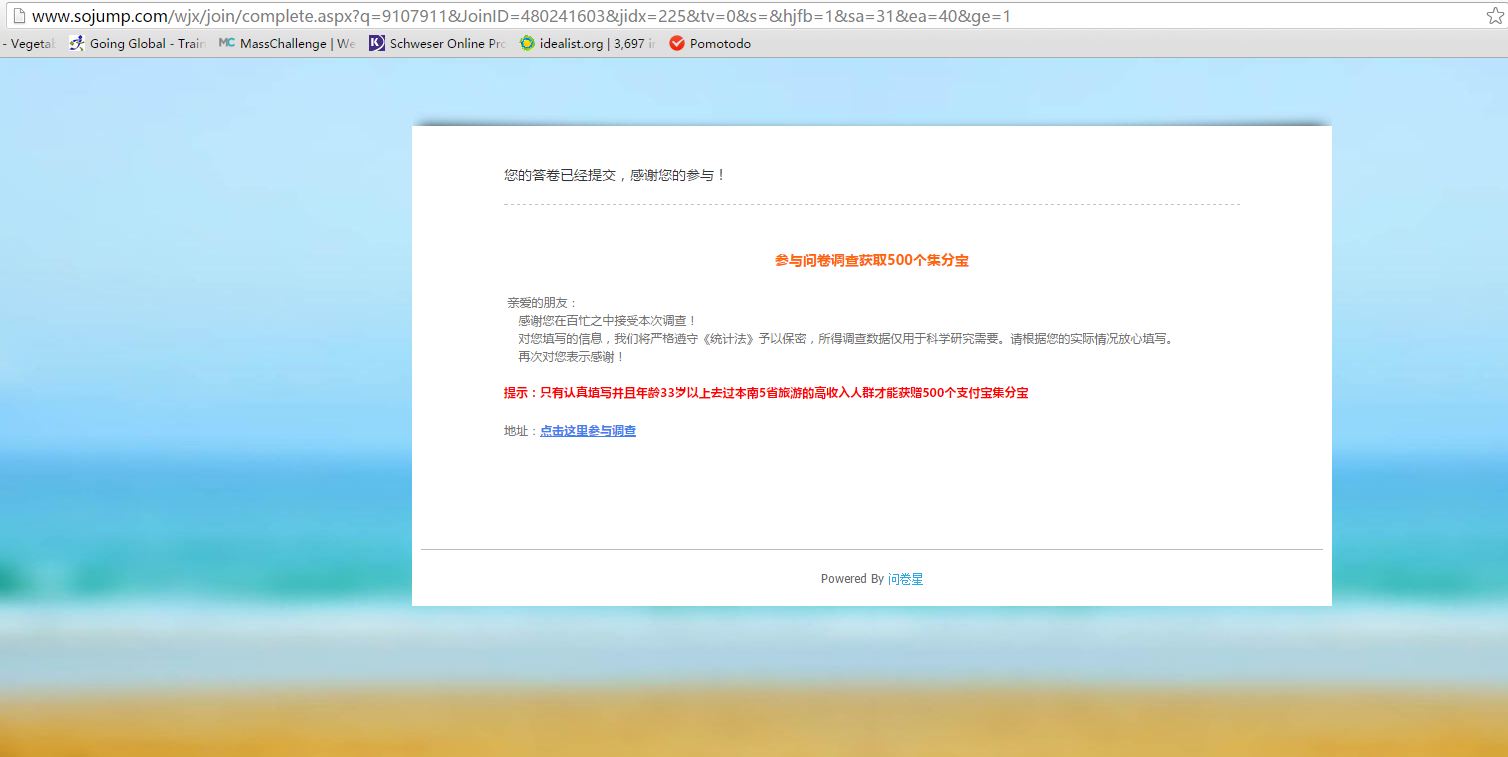Click the red Pomotodo checkmark icon

(x=677, y=43)
